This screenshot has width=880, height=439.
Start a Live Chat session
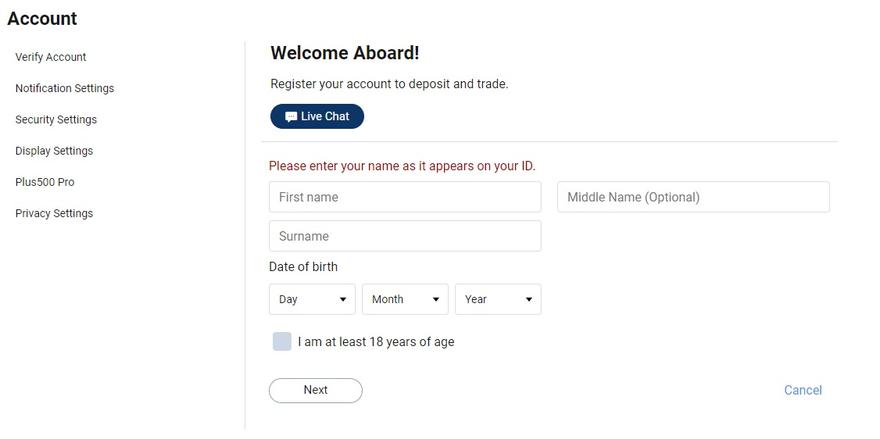317,116
